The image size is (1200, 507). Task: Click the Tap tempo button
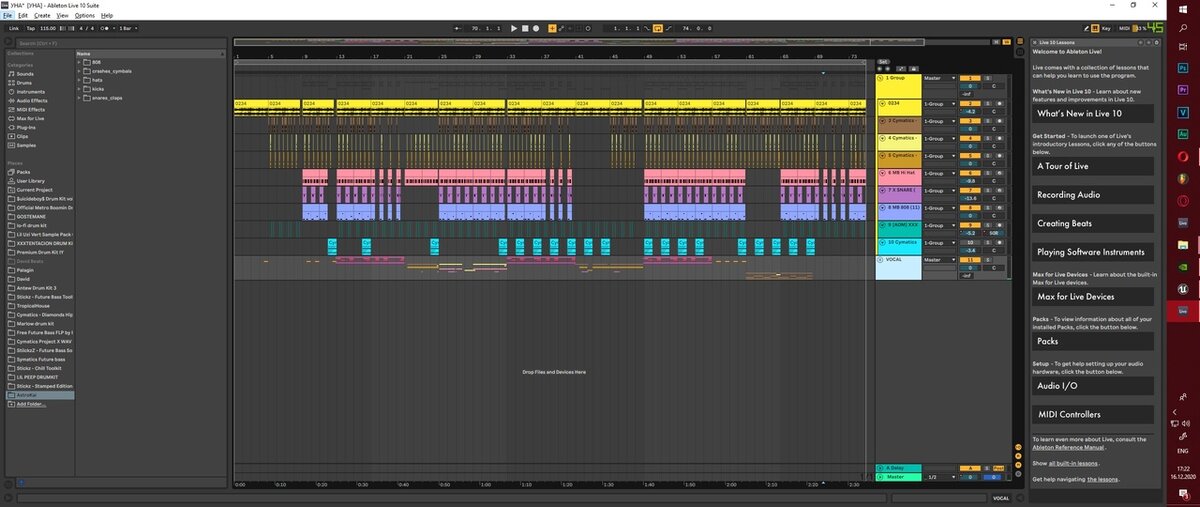(x=31, y=28)
